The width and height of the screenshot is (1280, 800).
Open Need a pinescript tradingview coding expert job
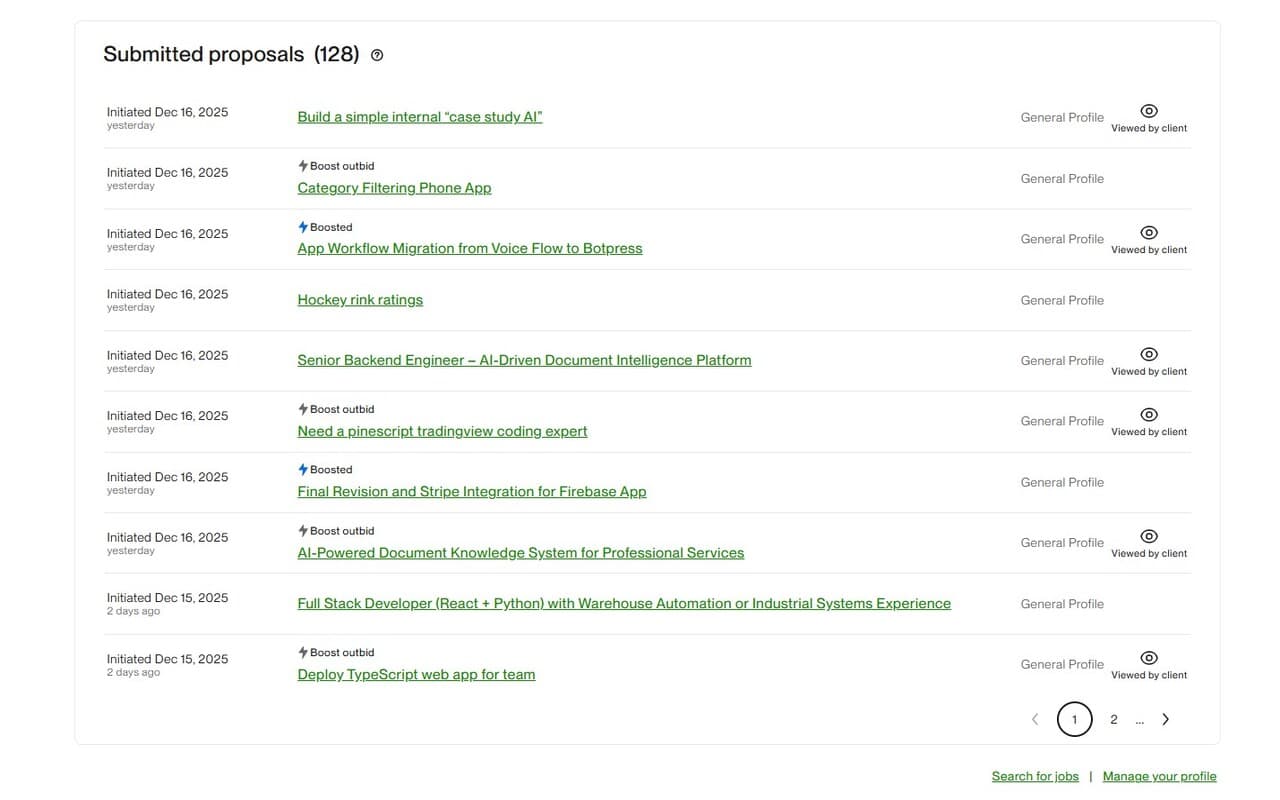pos(441,430)
